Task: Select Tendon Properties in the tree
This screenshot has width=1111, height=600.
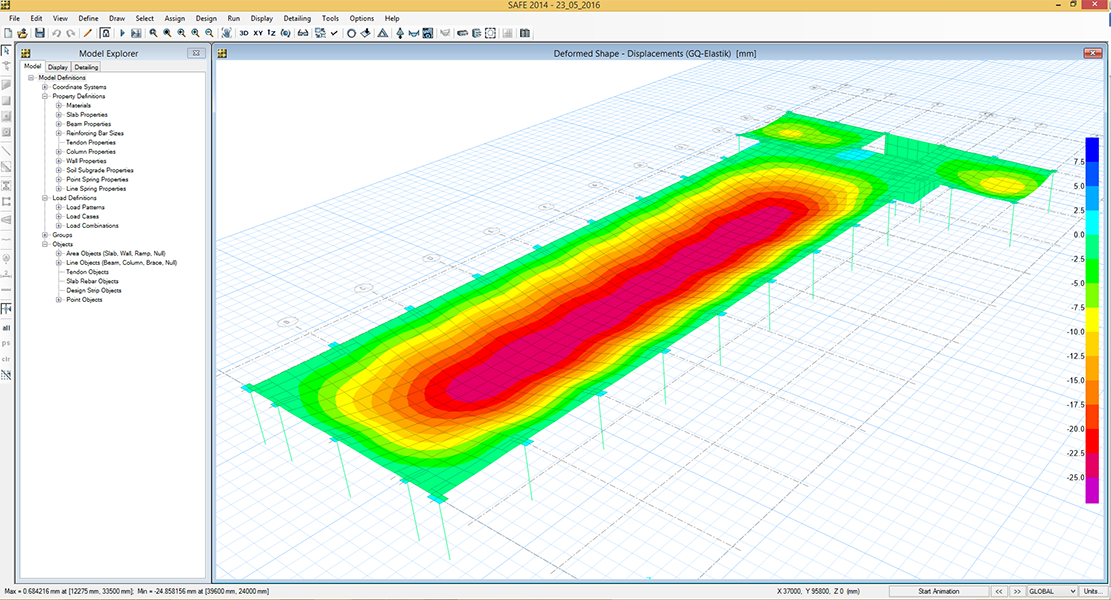Action: 91,142
